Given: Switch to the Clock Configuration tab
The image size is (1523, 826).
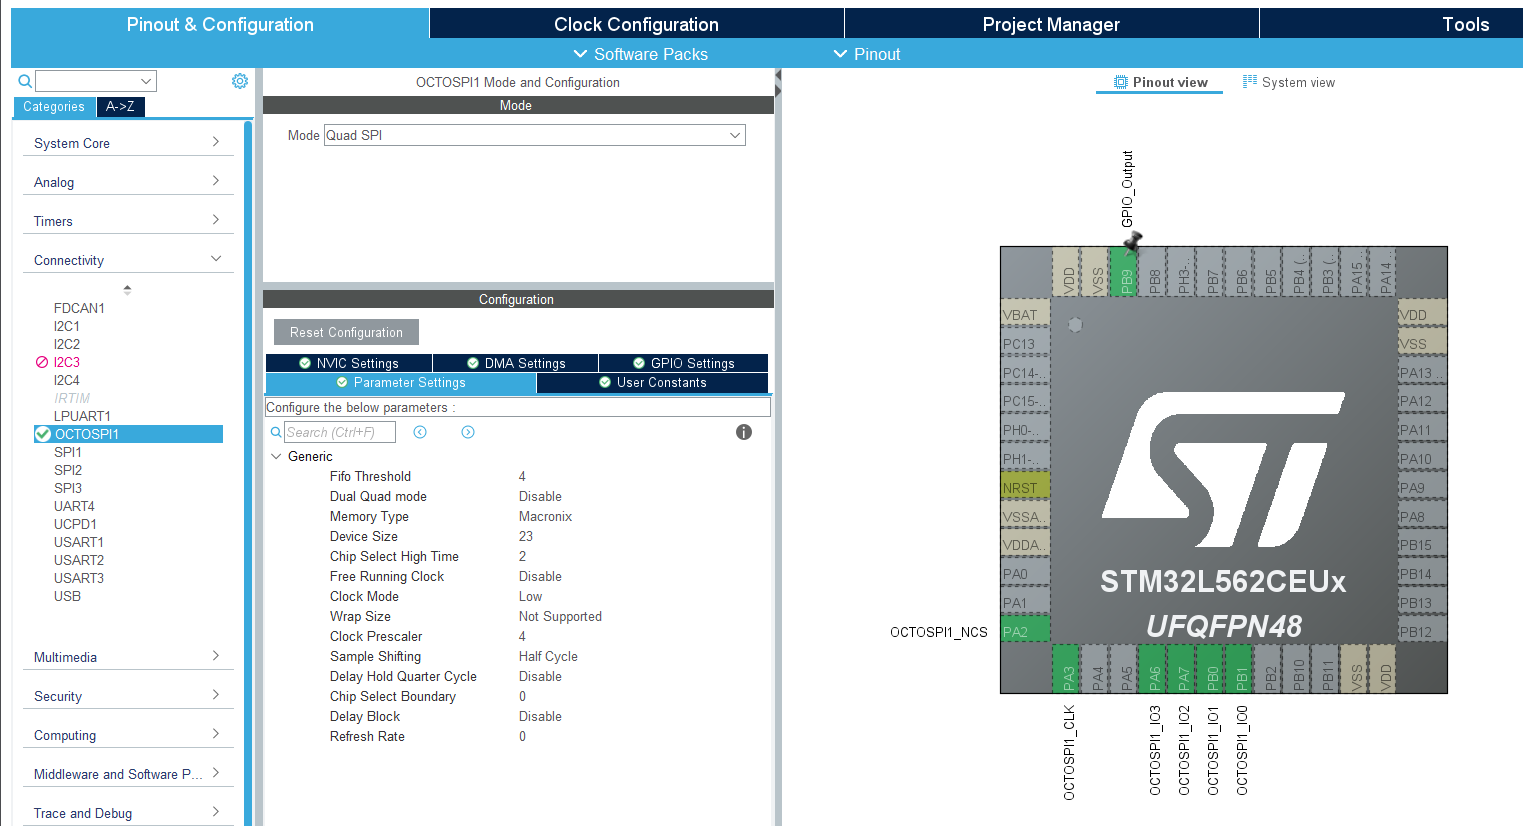Looking at the screenshot, I should click(x=636, y=24).
